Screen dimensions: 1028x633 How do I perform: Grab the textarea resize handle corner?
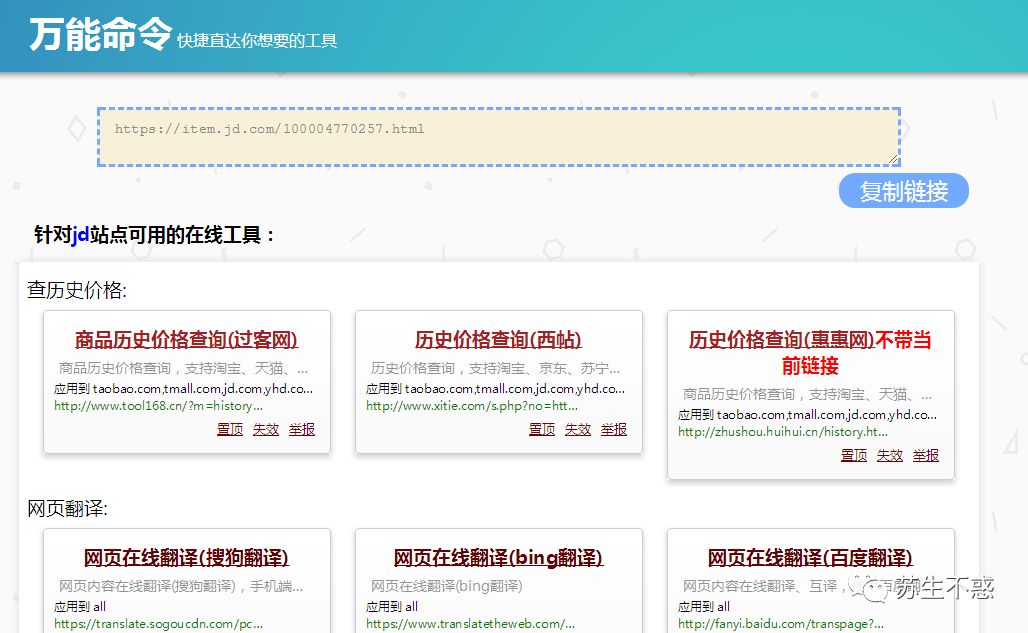[x=893, y=159]
